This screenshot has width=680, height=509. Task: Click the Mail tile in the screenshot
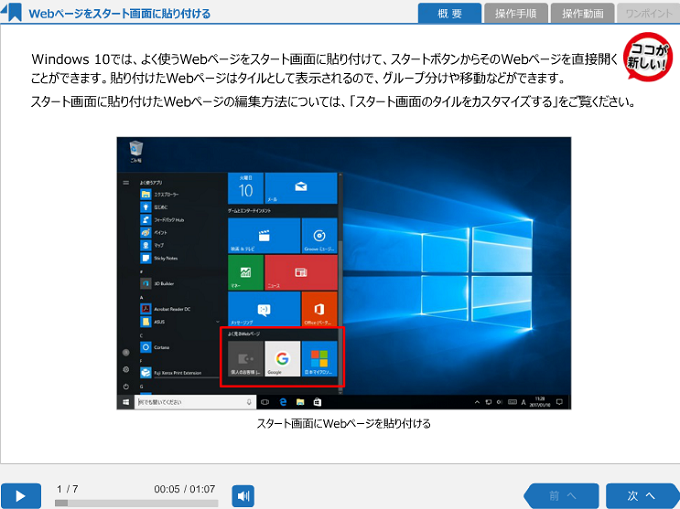coord(301,188)
